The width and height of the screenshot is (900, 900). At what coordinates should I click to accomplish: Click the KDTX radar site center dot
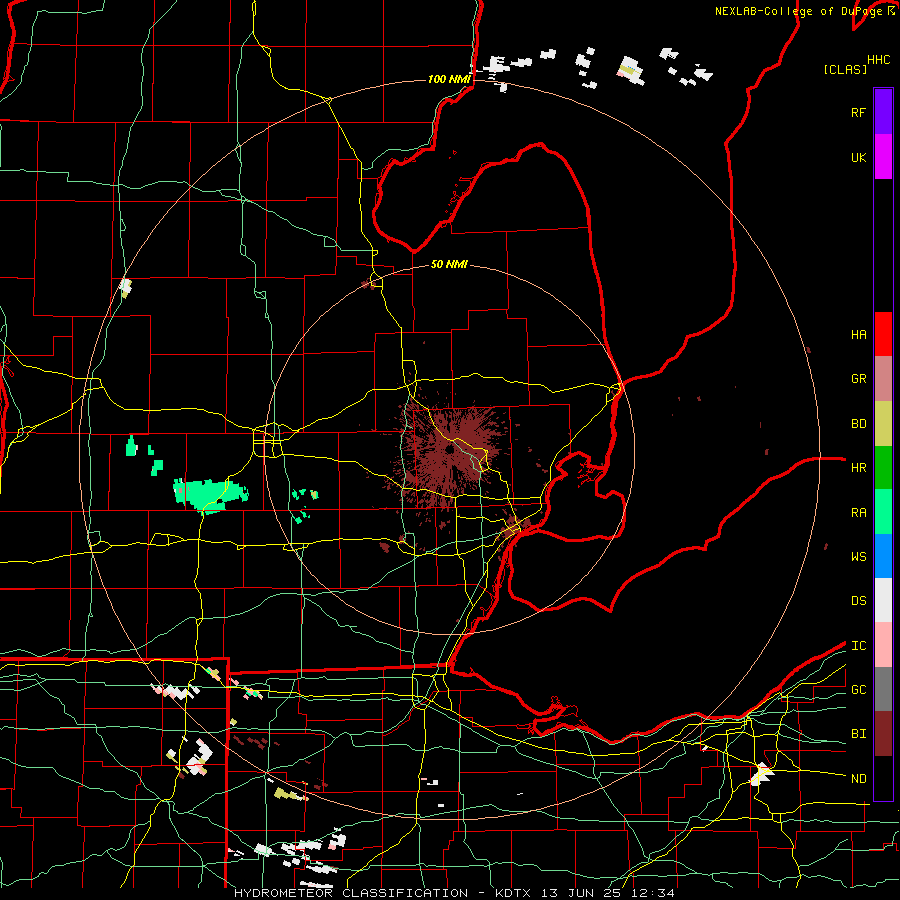tap(449, 450)
